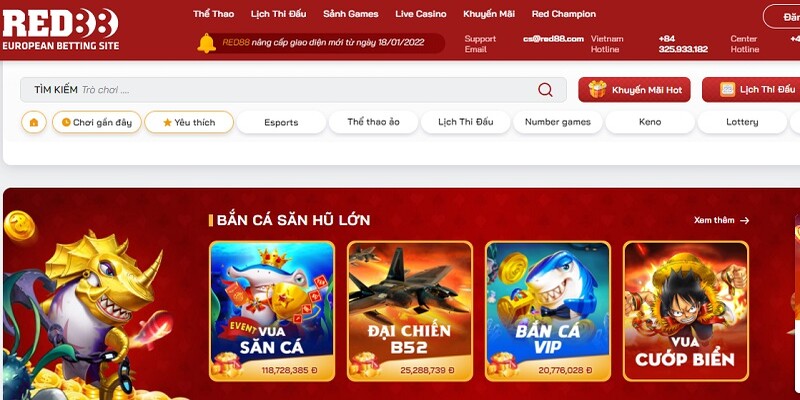Click the cs@red88.com support email
This screenshot has width=800, height=400.
tap(553, 39)
